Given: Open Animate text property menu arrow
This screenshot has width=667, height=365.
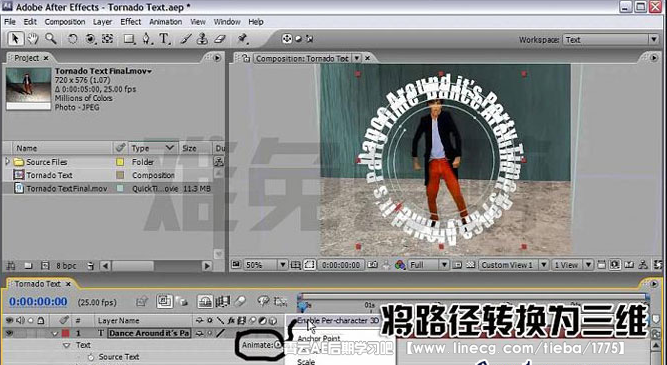Looking at the screenshot, I should [x=278, y=345].
